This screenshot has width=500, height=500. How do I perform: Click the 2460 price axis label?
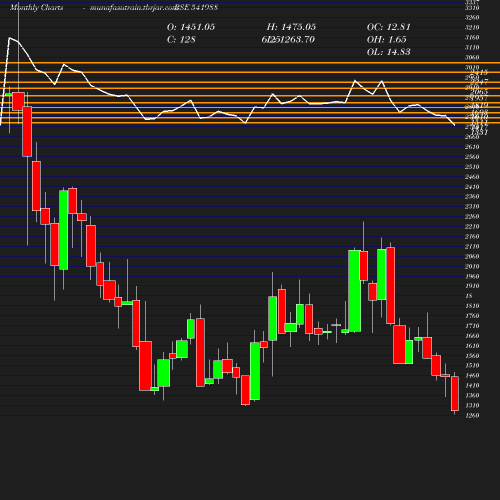pos(472,177)
